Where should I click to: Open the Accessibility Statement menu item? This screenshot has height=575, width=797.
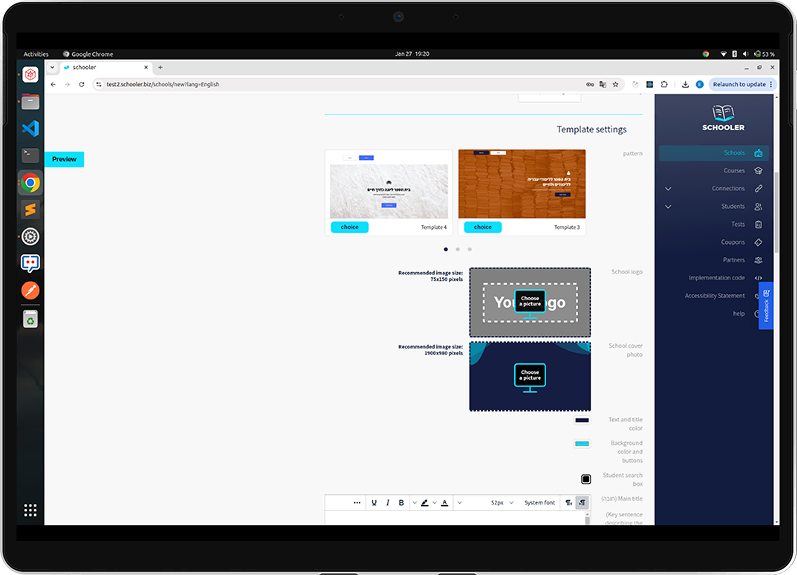(x=714, y=296)
